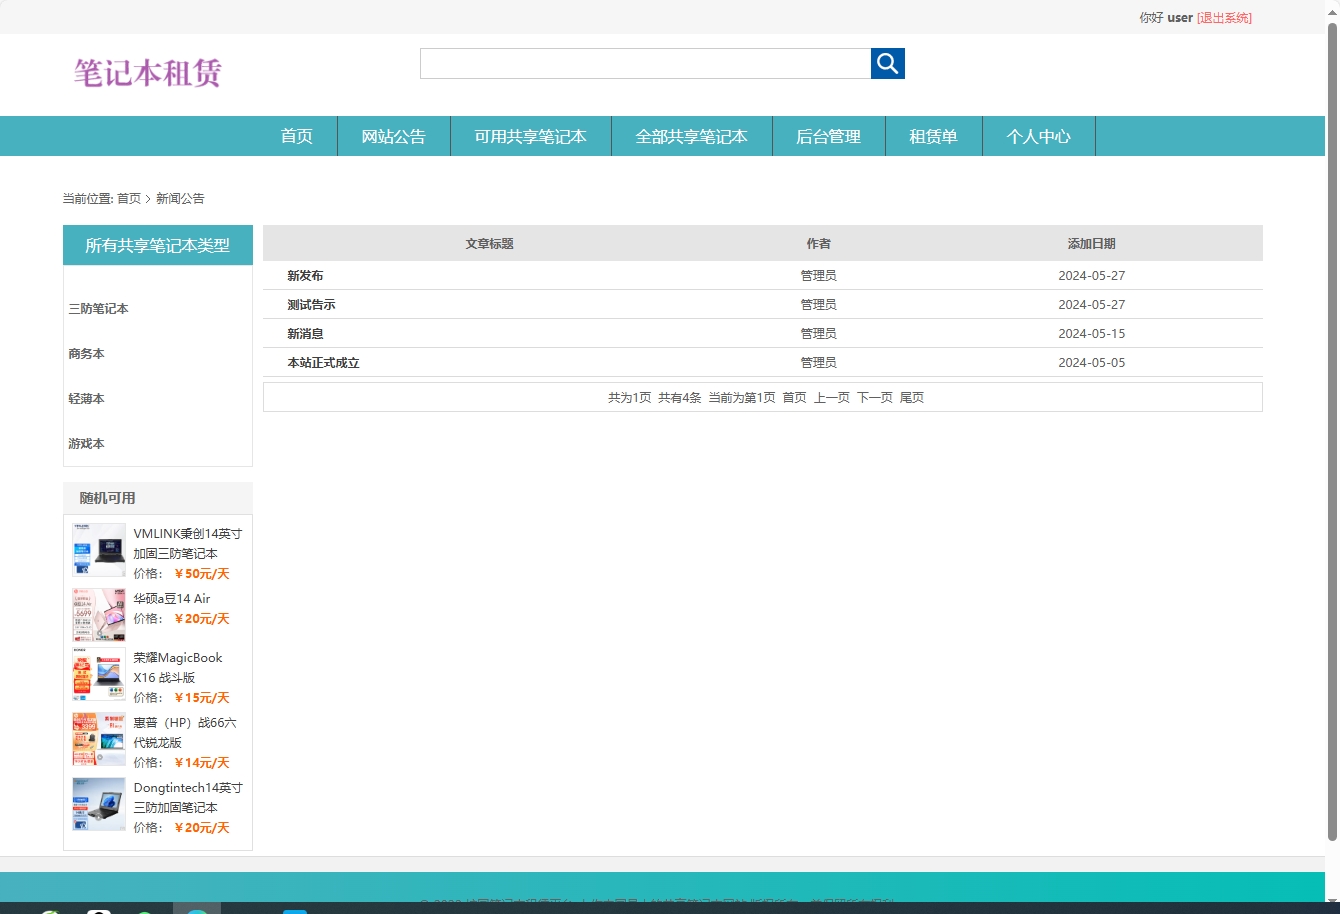Go to 下一页 in pagination

tap(874, 398)
